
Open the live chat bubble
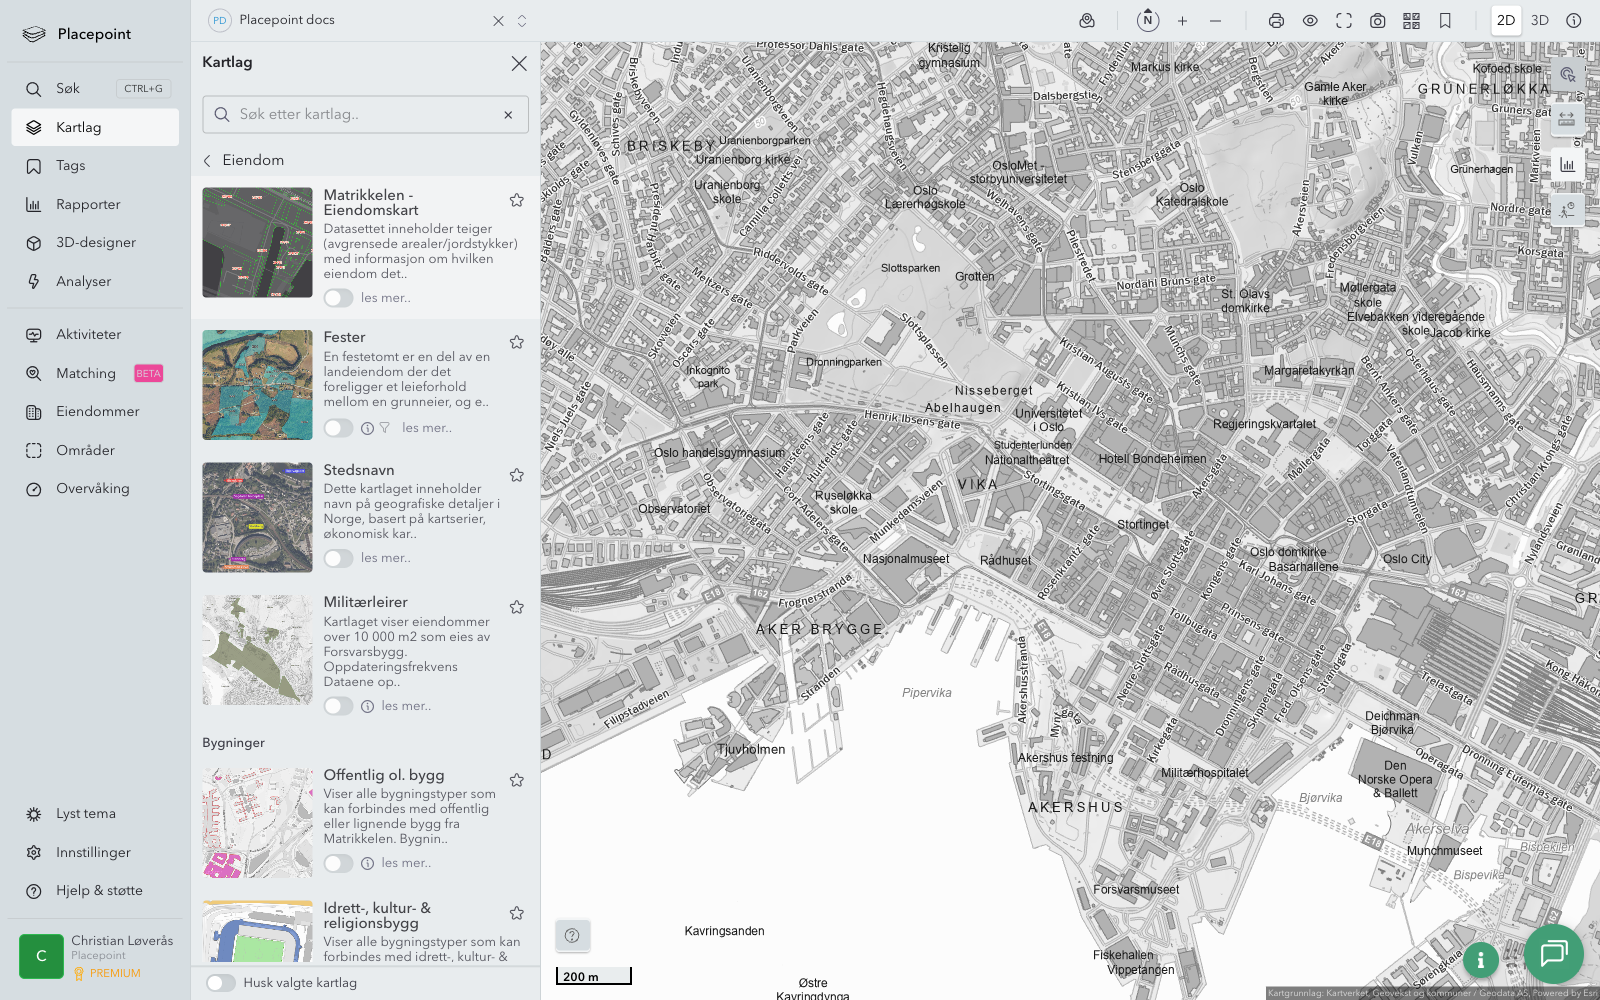(x=1553, y=953)
